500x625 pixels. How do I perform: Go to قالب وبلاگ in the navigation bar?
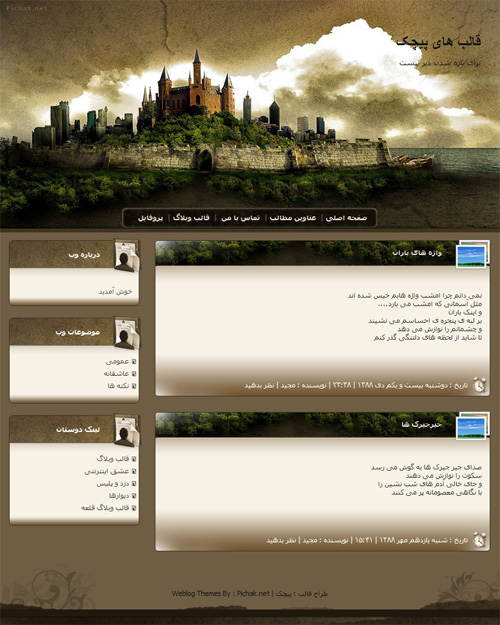click(x=191, y=218)
